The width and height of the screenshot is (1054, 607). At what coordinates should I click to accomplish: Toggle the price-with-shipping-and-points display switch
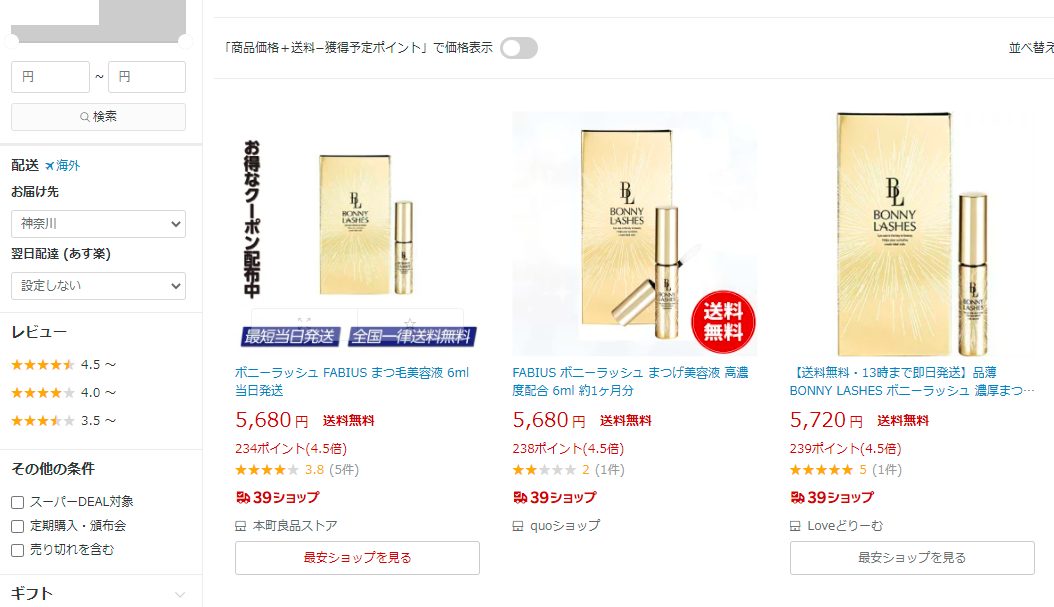click(x=519, y=48)
